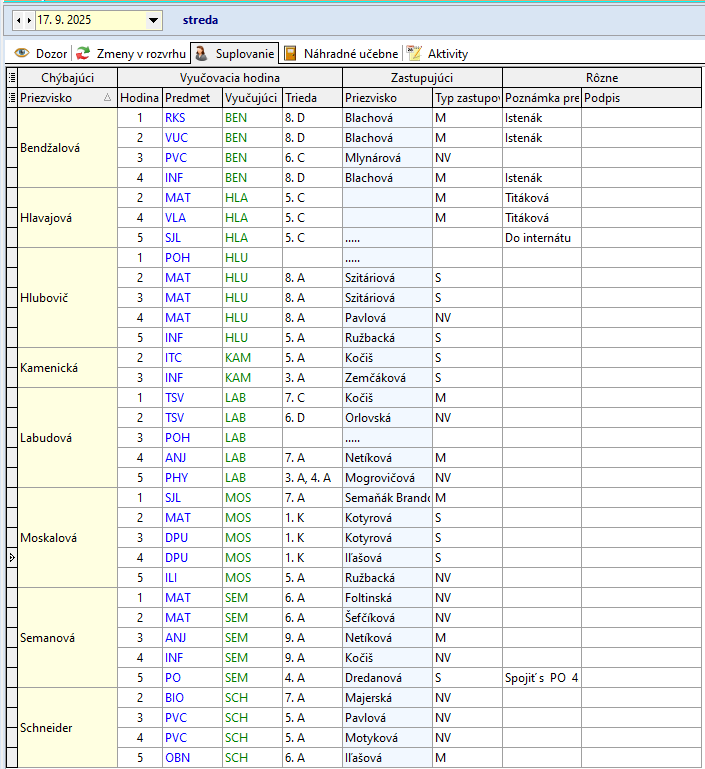Click subject OBN in Schneider row
The image size is (705, 769).
(x=192, y=758)
